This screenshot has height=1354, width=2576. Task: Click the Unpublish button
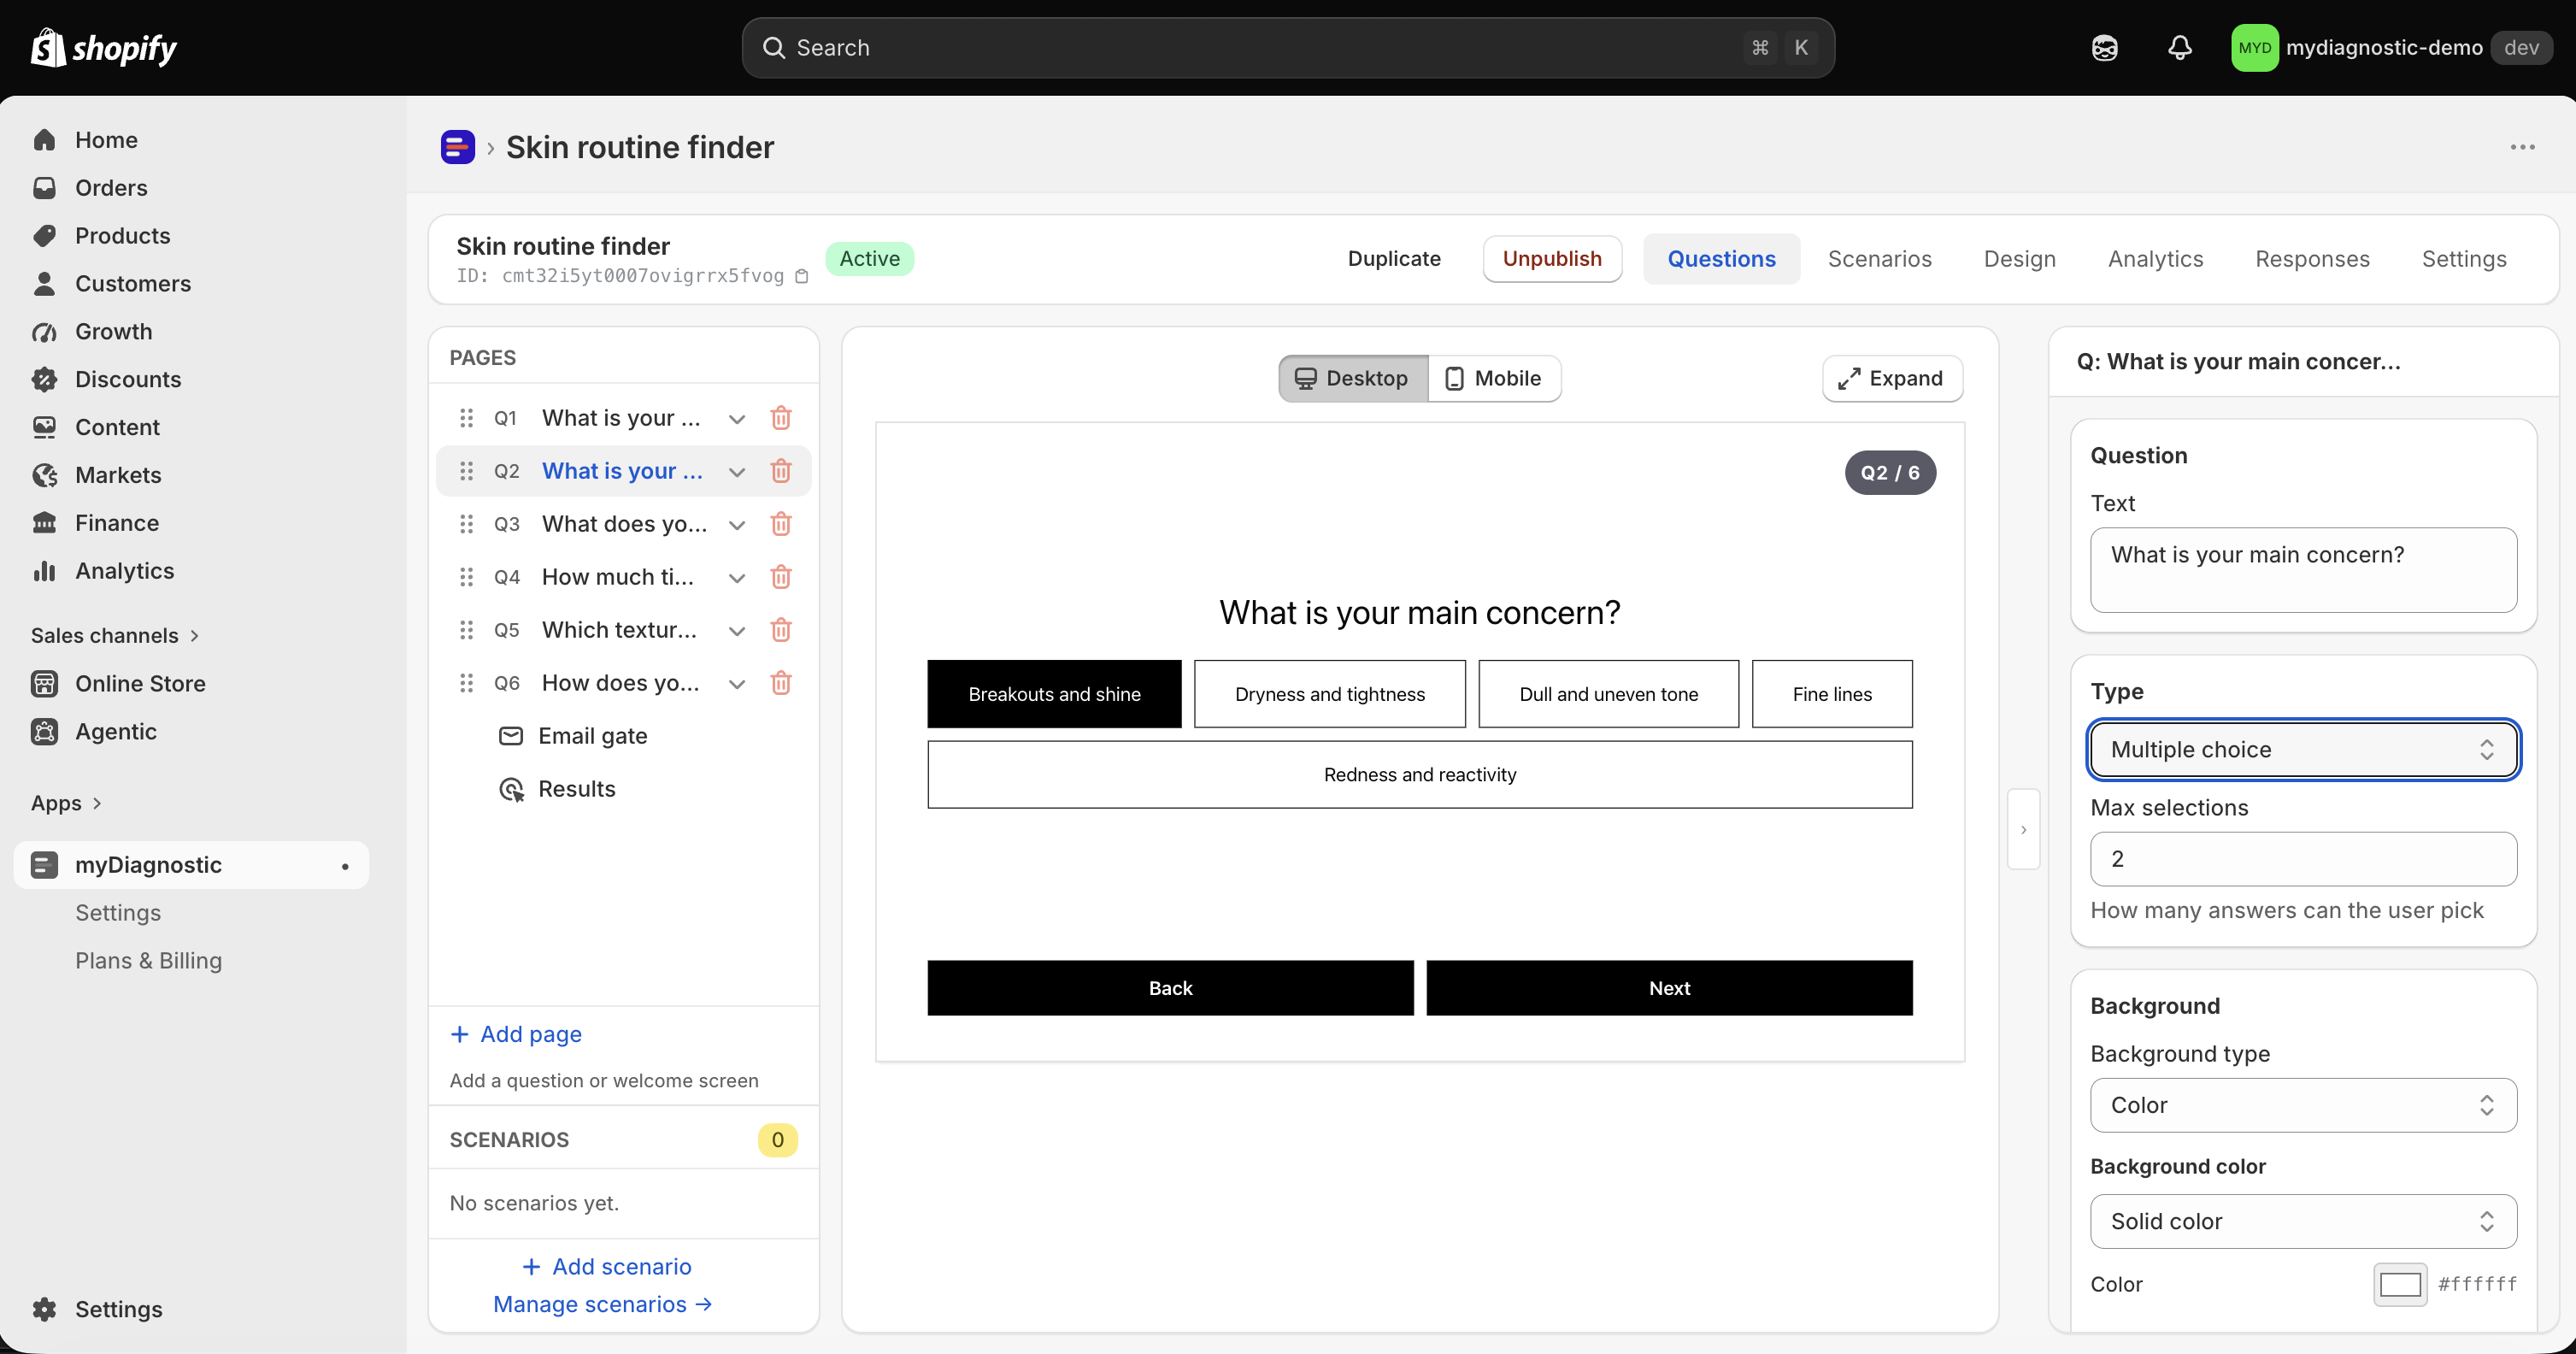click(1552, 259)
